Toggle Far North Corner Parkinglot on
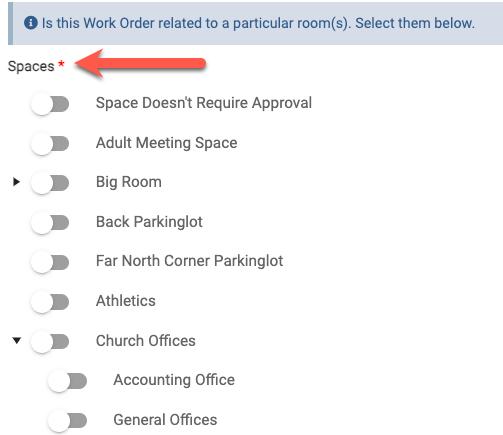 [x=50, y=262]
